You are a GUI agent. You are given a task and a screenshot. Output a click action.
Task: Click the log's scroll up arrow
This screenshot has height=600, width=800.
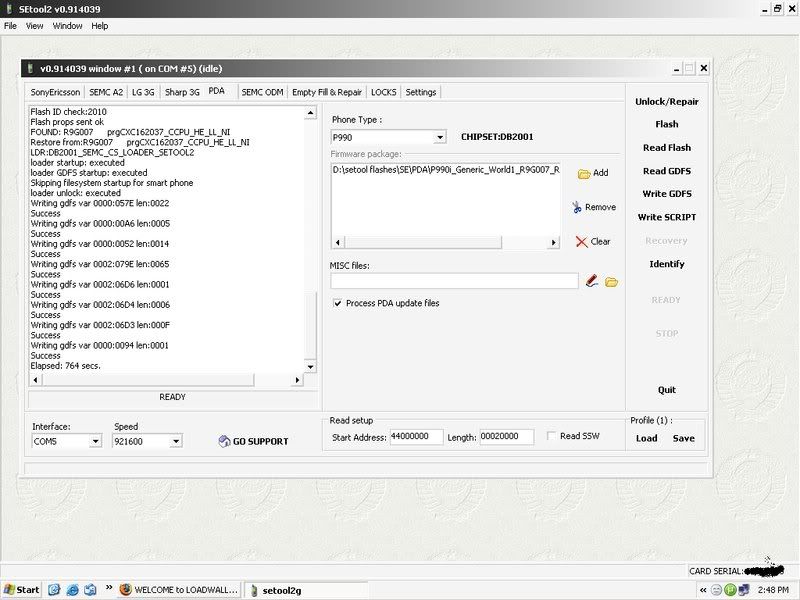click(x=310, y=113)
